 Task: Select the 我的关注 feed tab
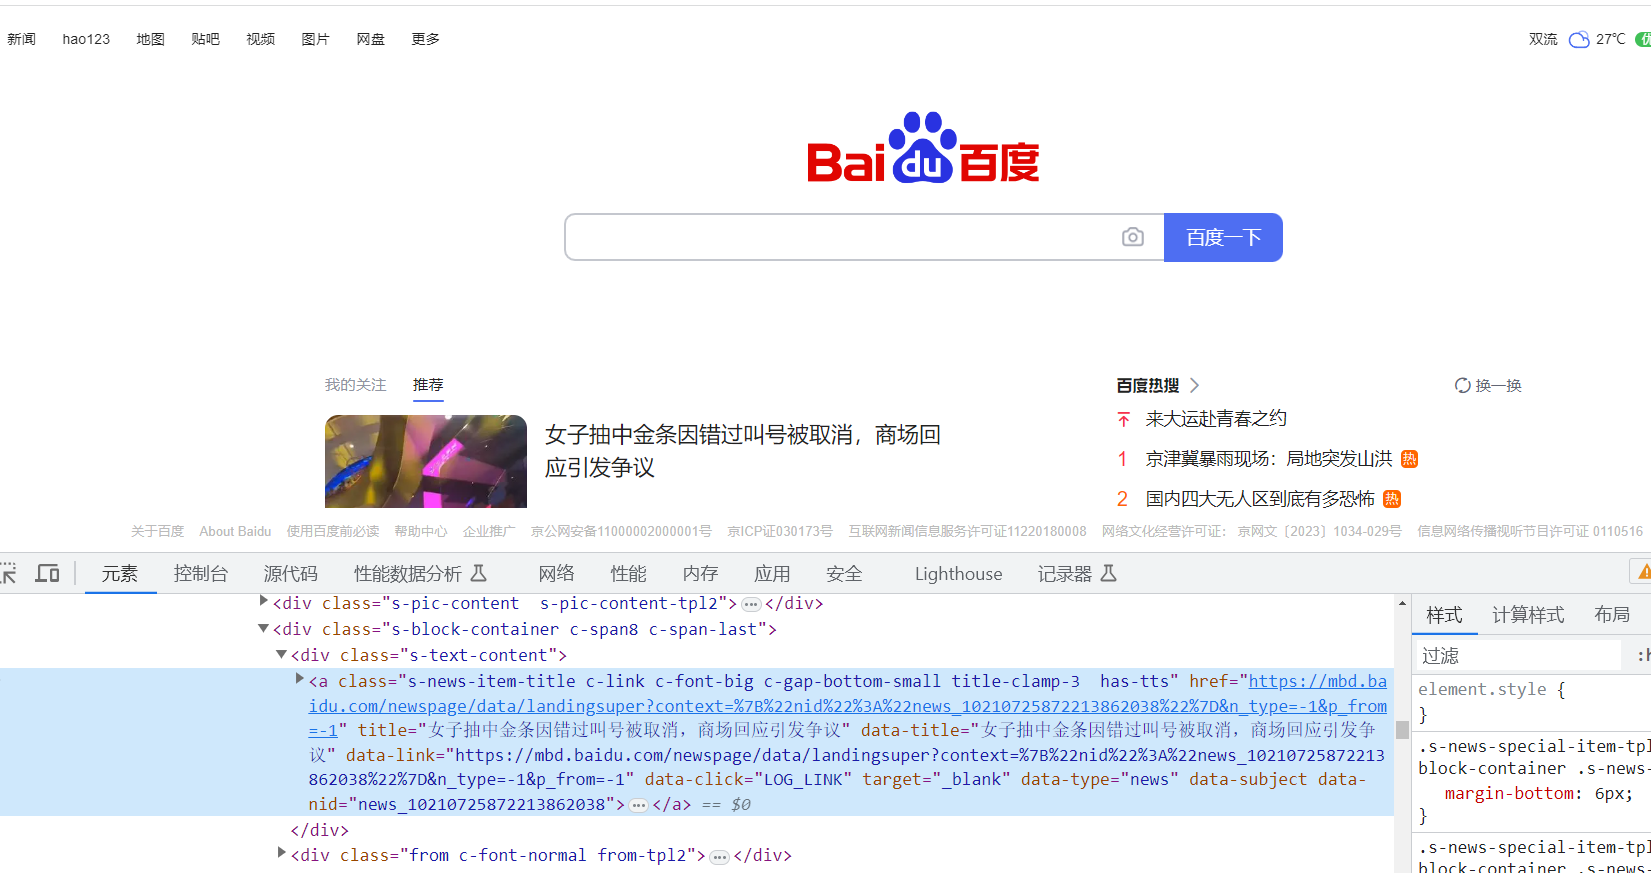pyautogui.click(x=355, y=385)
